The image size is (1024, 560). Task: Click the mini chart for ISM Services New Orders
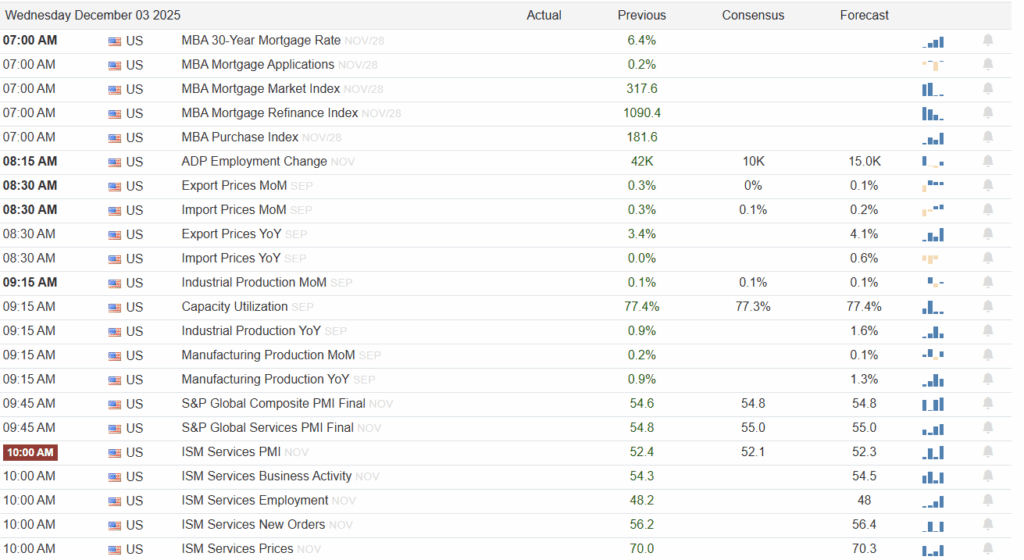[x=933, y=525]
